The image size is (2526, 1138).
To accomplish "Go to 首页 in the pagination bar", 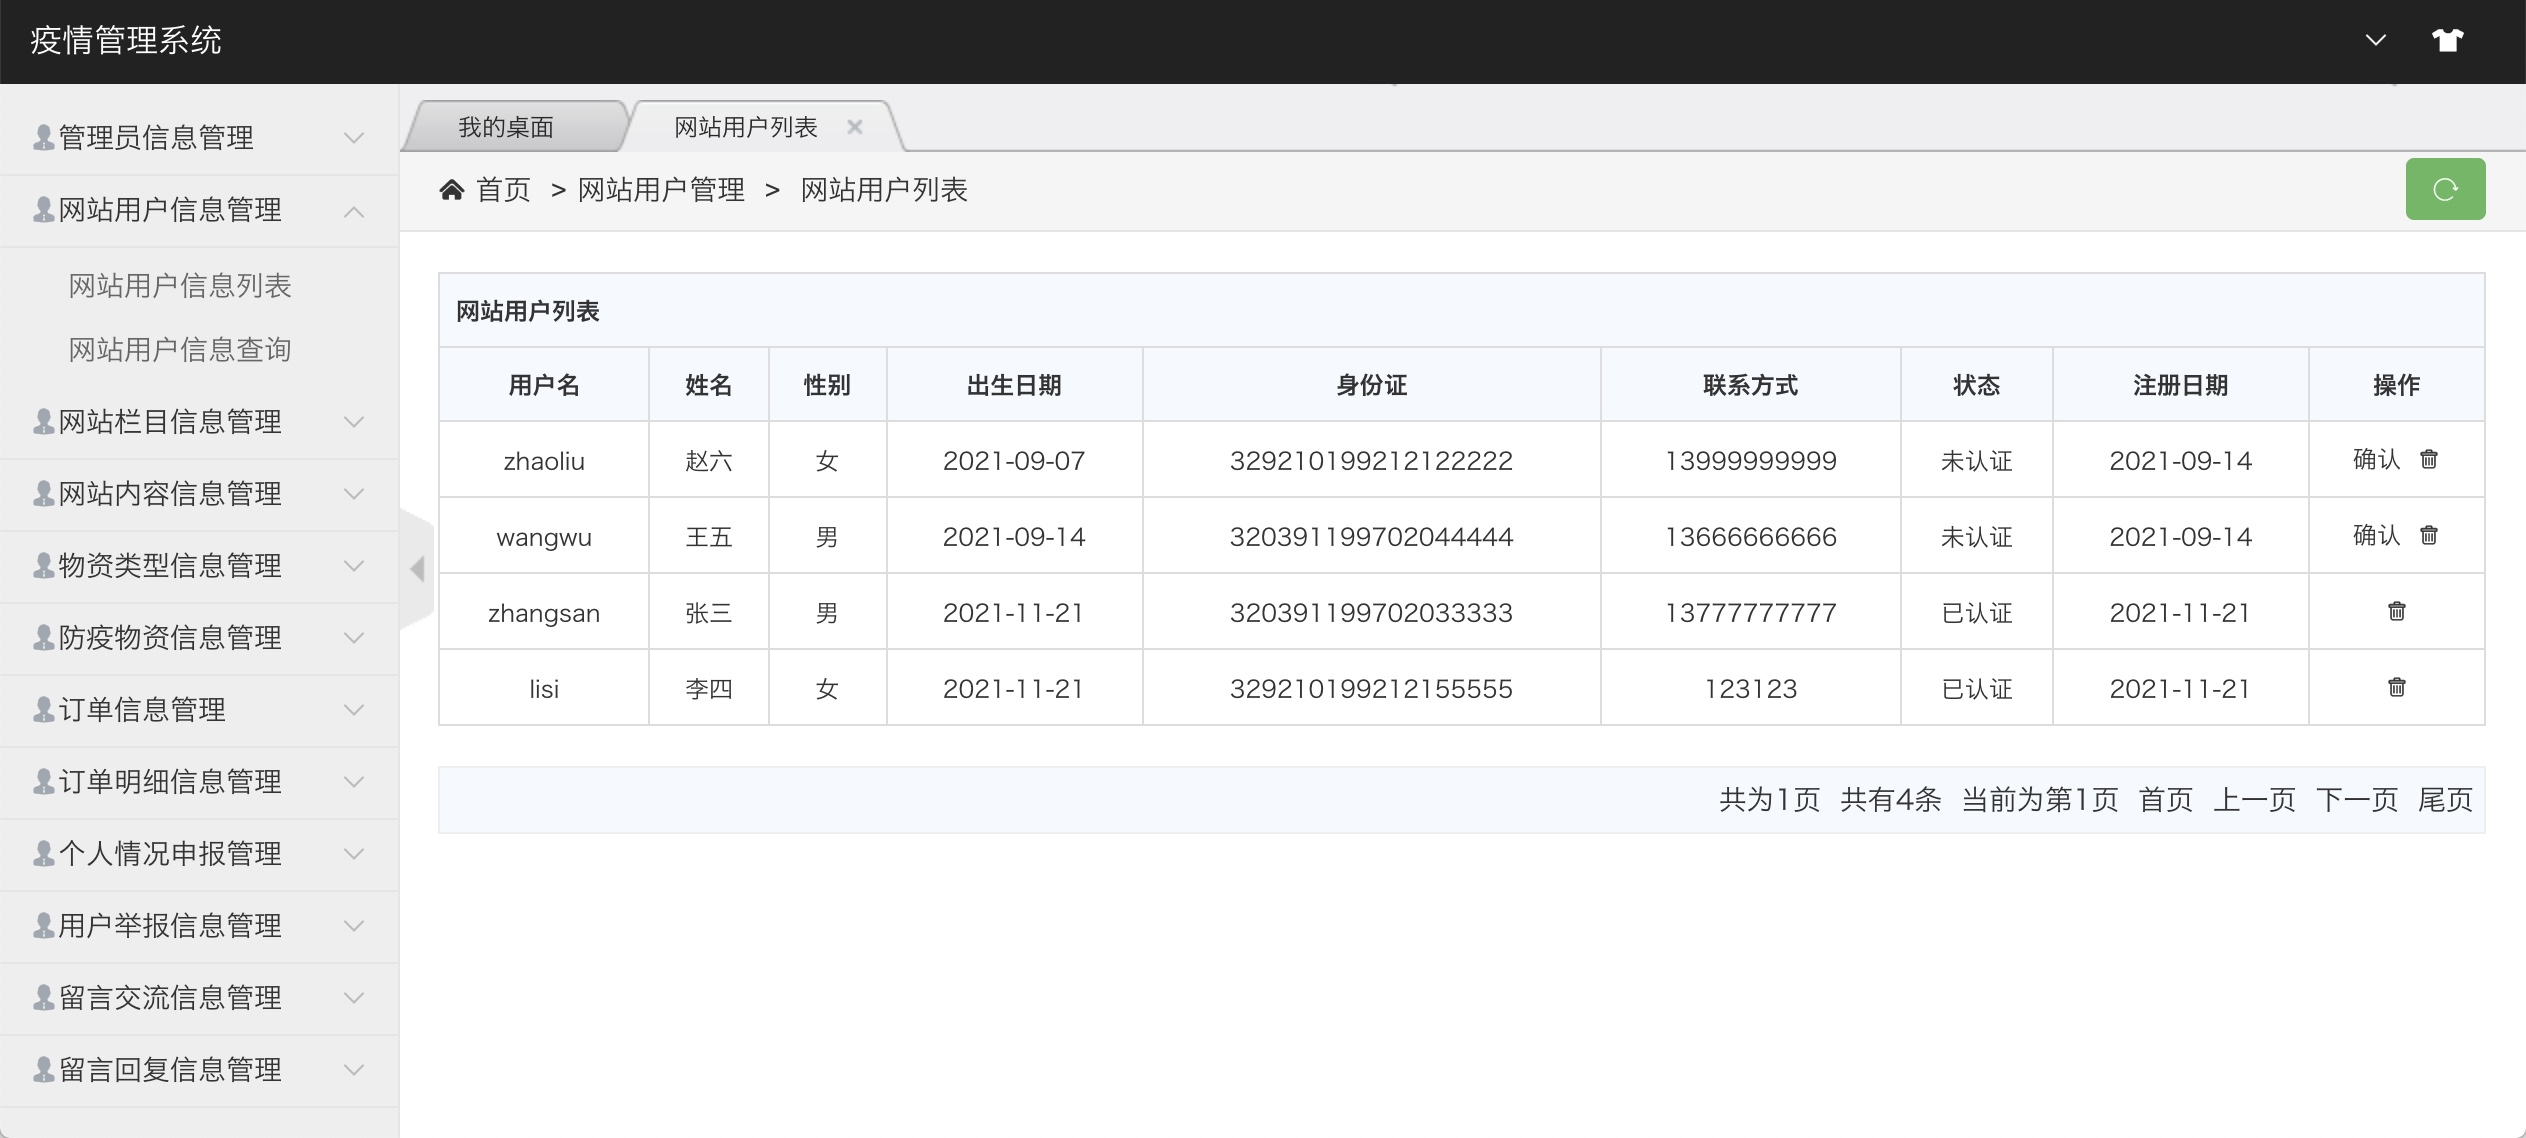I will tap(2166, 800).
